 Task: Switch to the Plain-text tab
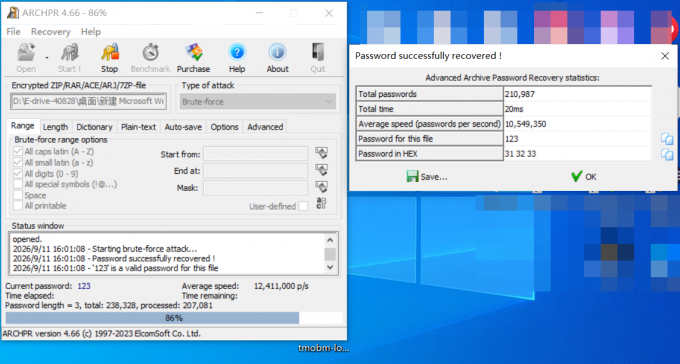138,127
